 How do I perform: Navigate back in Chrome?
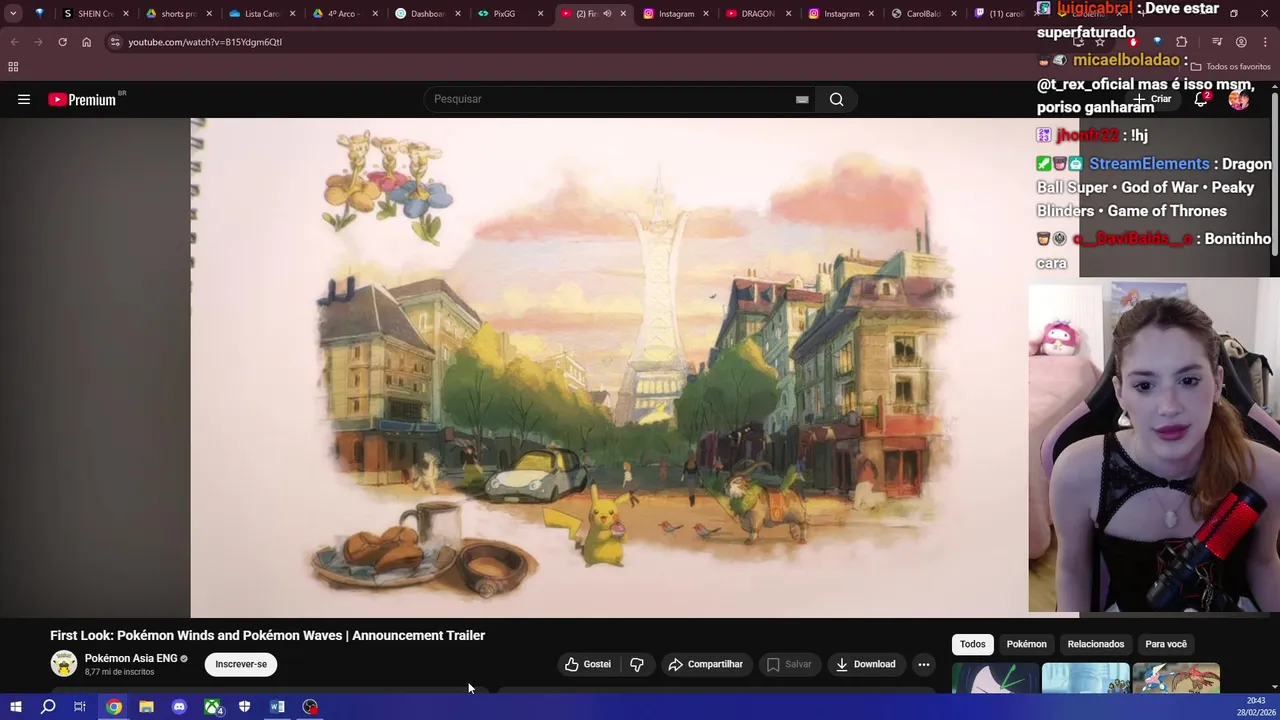click(x=14, y=42)
